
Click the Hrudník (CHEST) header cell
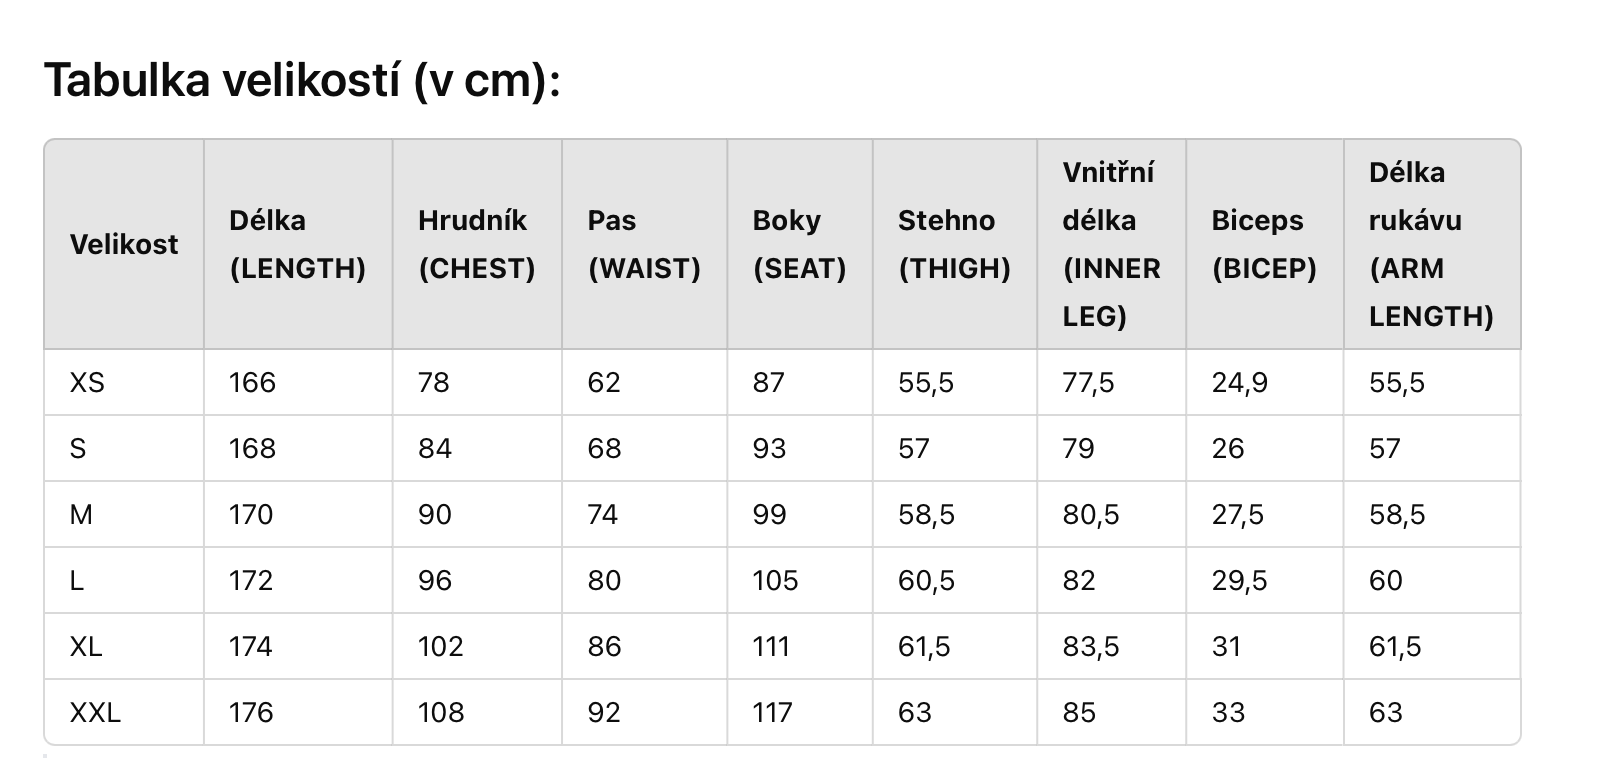477,244
